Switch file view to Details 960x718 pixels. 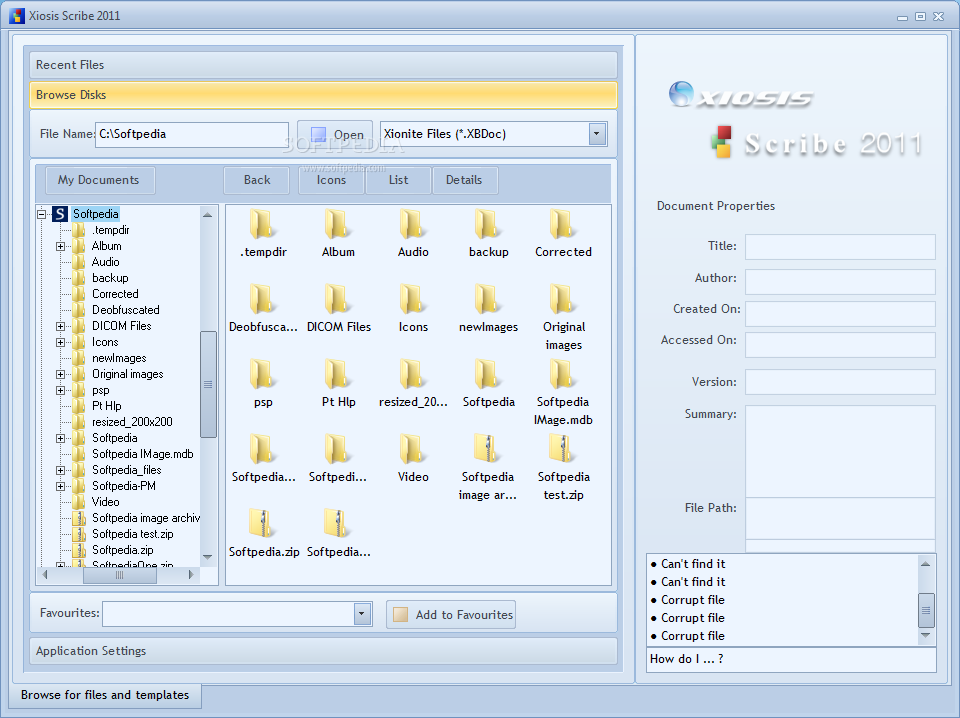(464, 180)
